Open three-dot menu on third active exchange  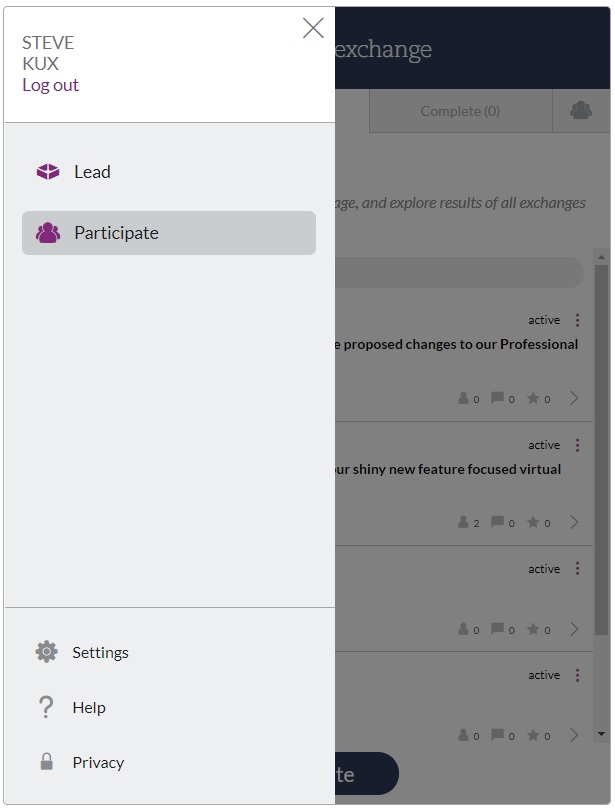(577, 569)
